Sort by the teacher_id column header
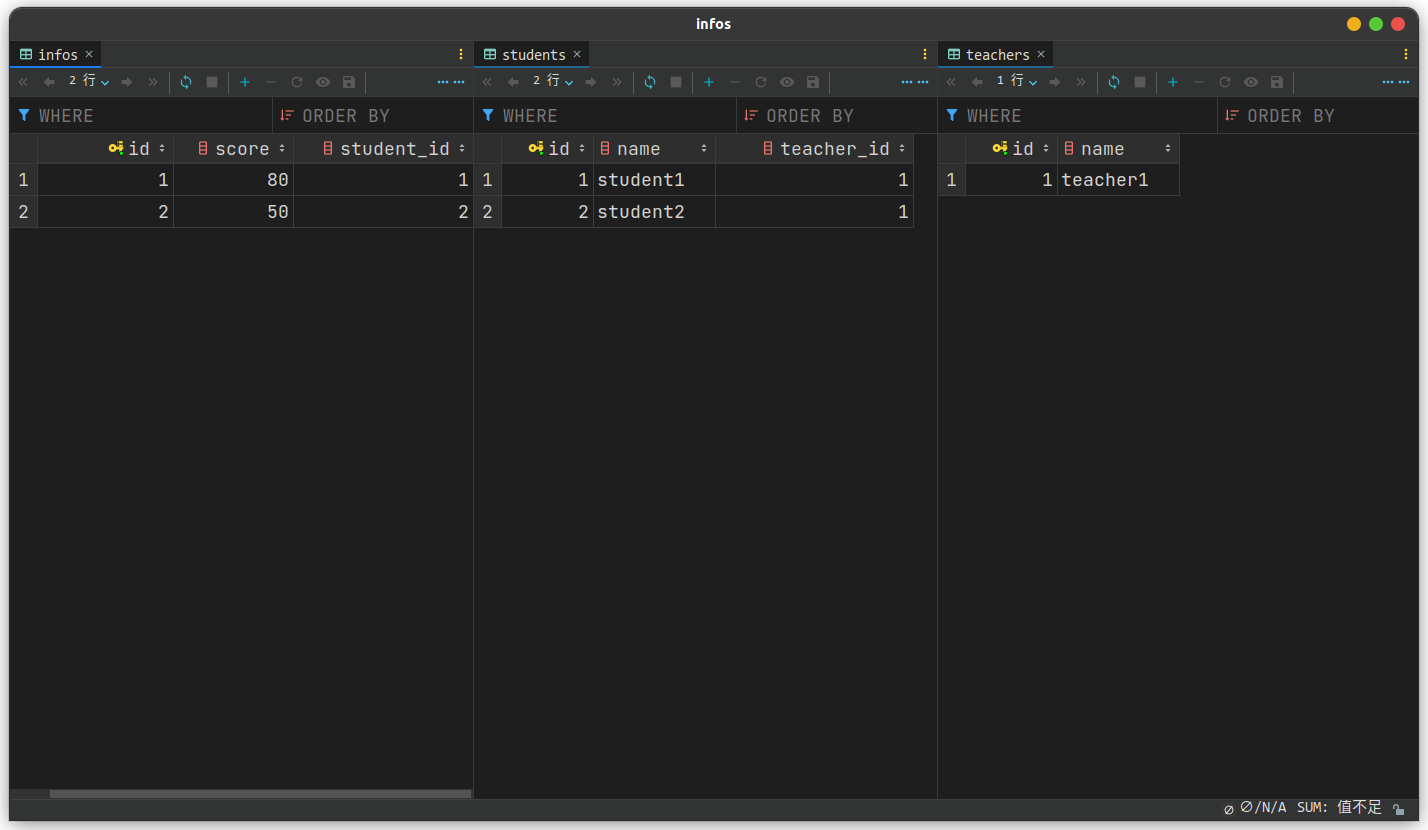 click(815, 149)
